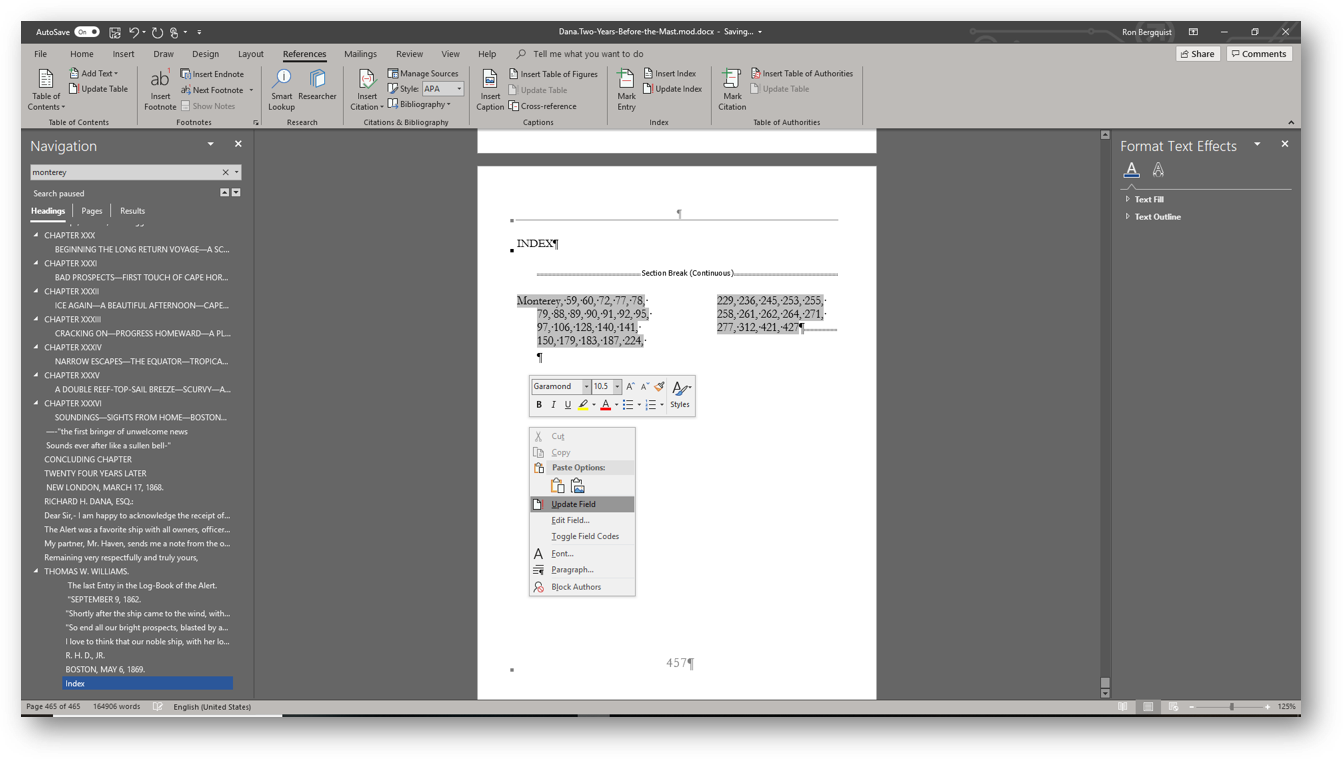
Task: Toggle italic in the mini toolbar
Action: click(553, 405)
